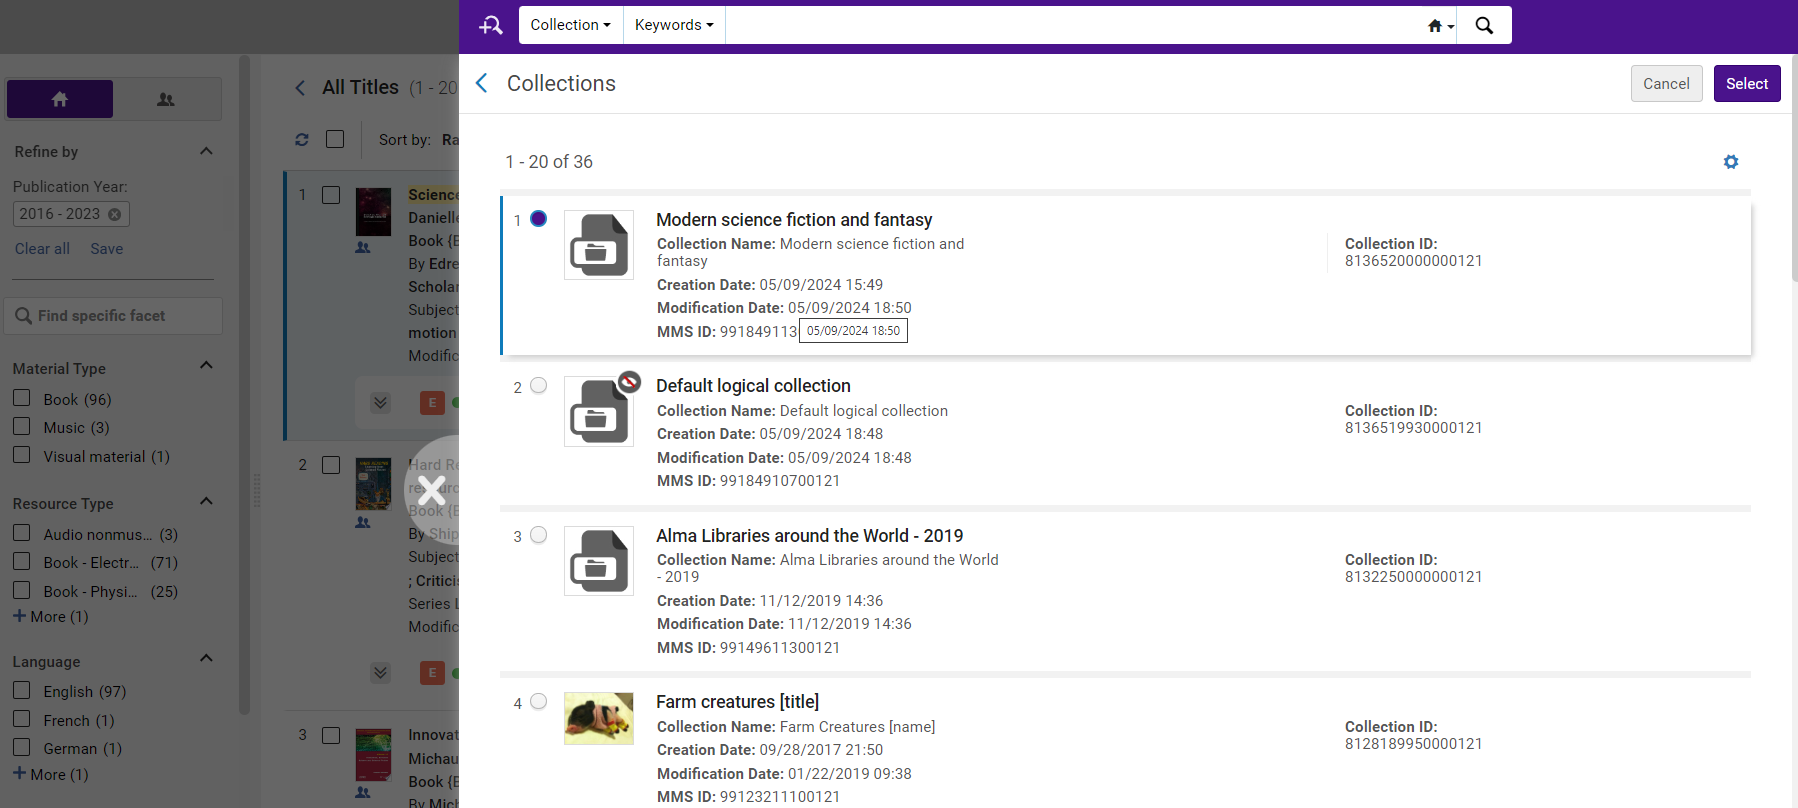Open the book cover thumbnail in row 3
The image size is (1798, 808).
pos(374,755)
